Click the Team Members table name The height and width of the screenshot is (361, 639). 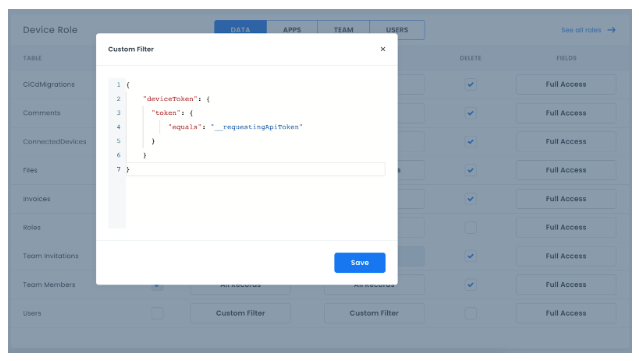(49, 285)
